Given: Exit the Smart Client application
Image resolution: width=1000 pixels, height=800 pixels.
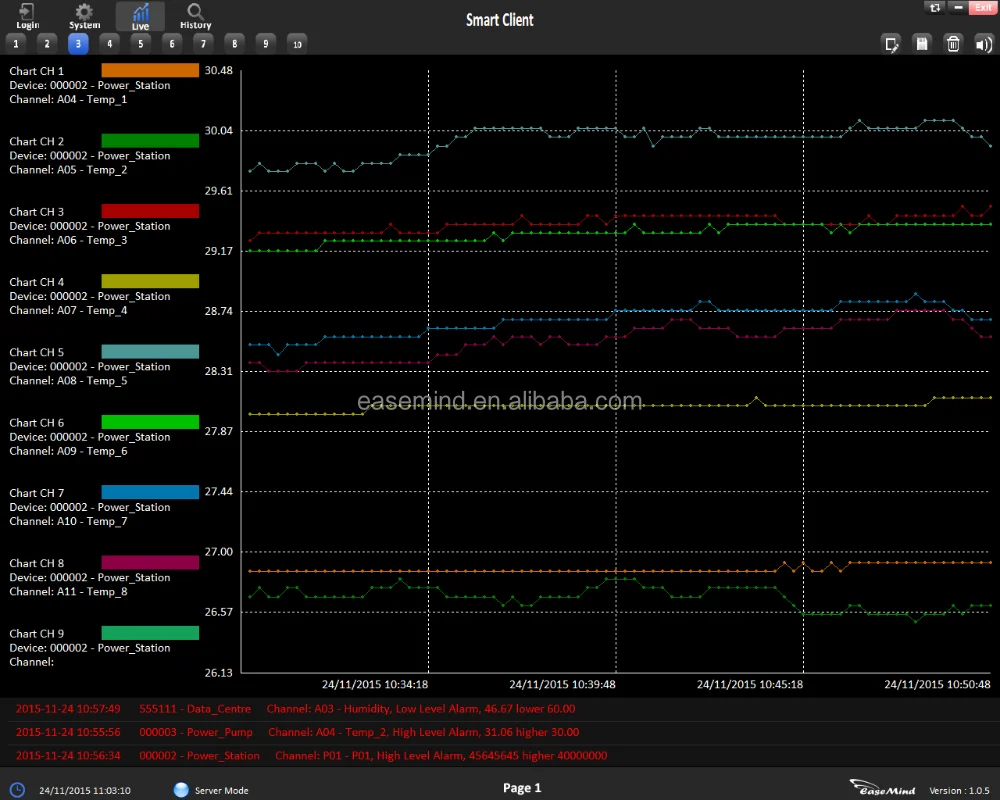Looking at the screenshot, I should (985, 7).
